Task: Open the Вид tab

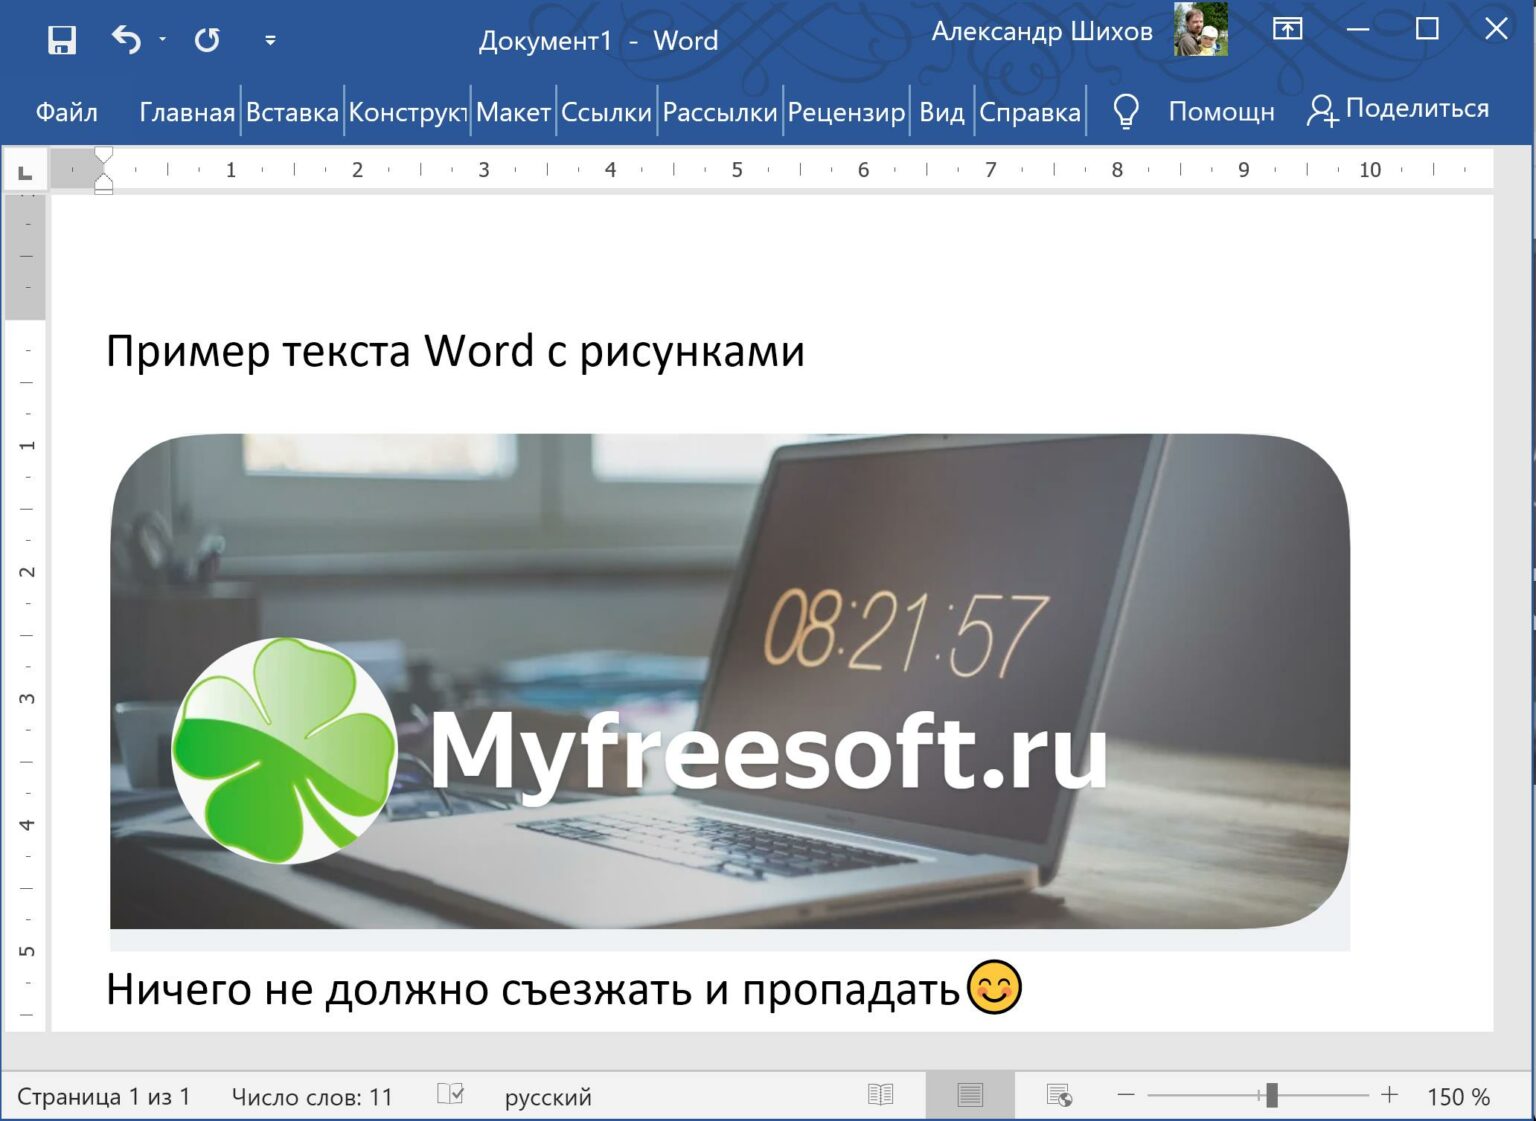Action: [x=942, y=112]
